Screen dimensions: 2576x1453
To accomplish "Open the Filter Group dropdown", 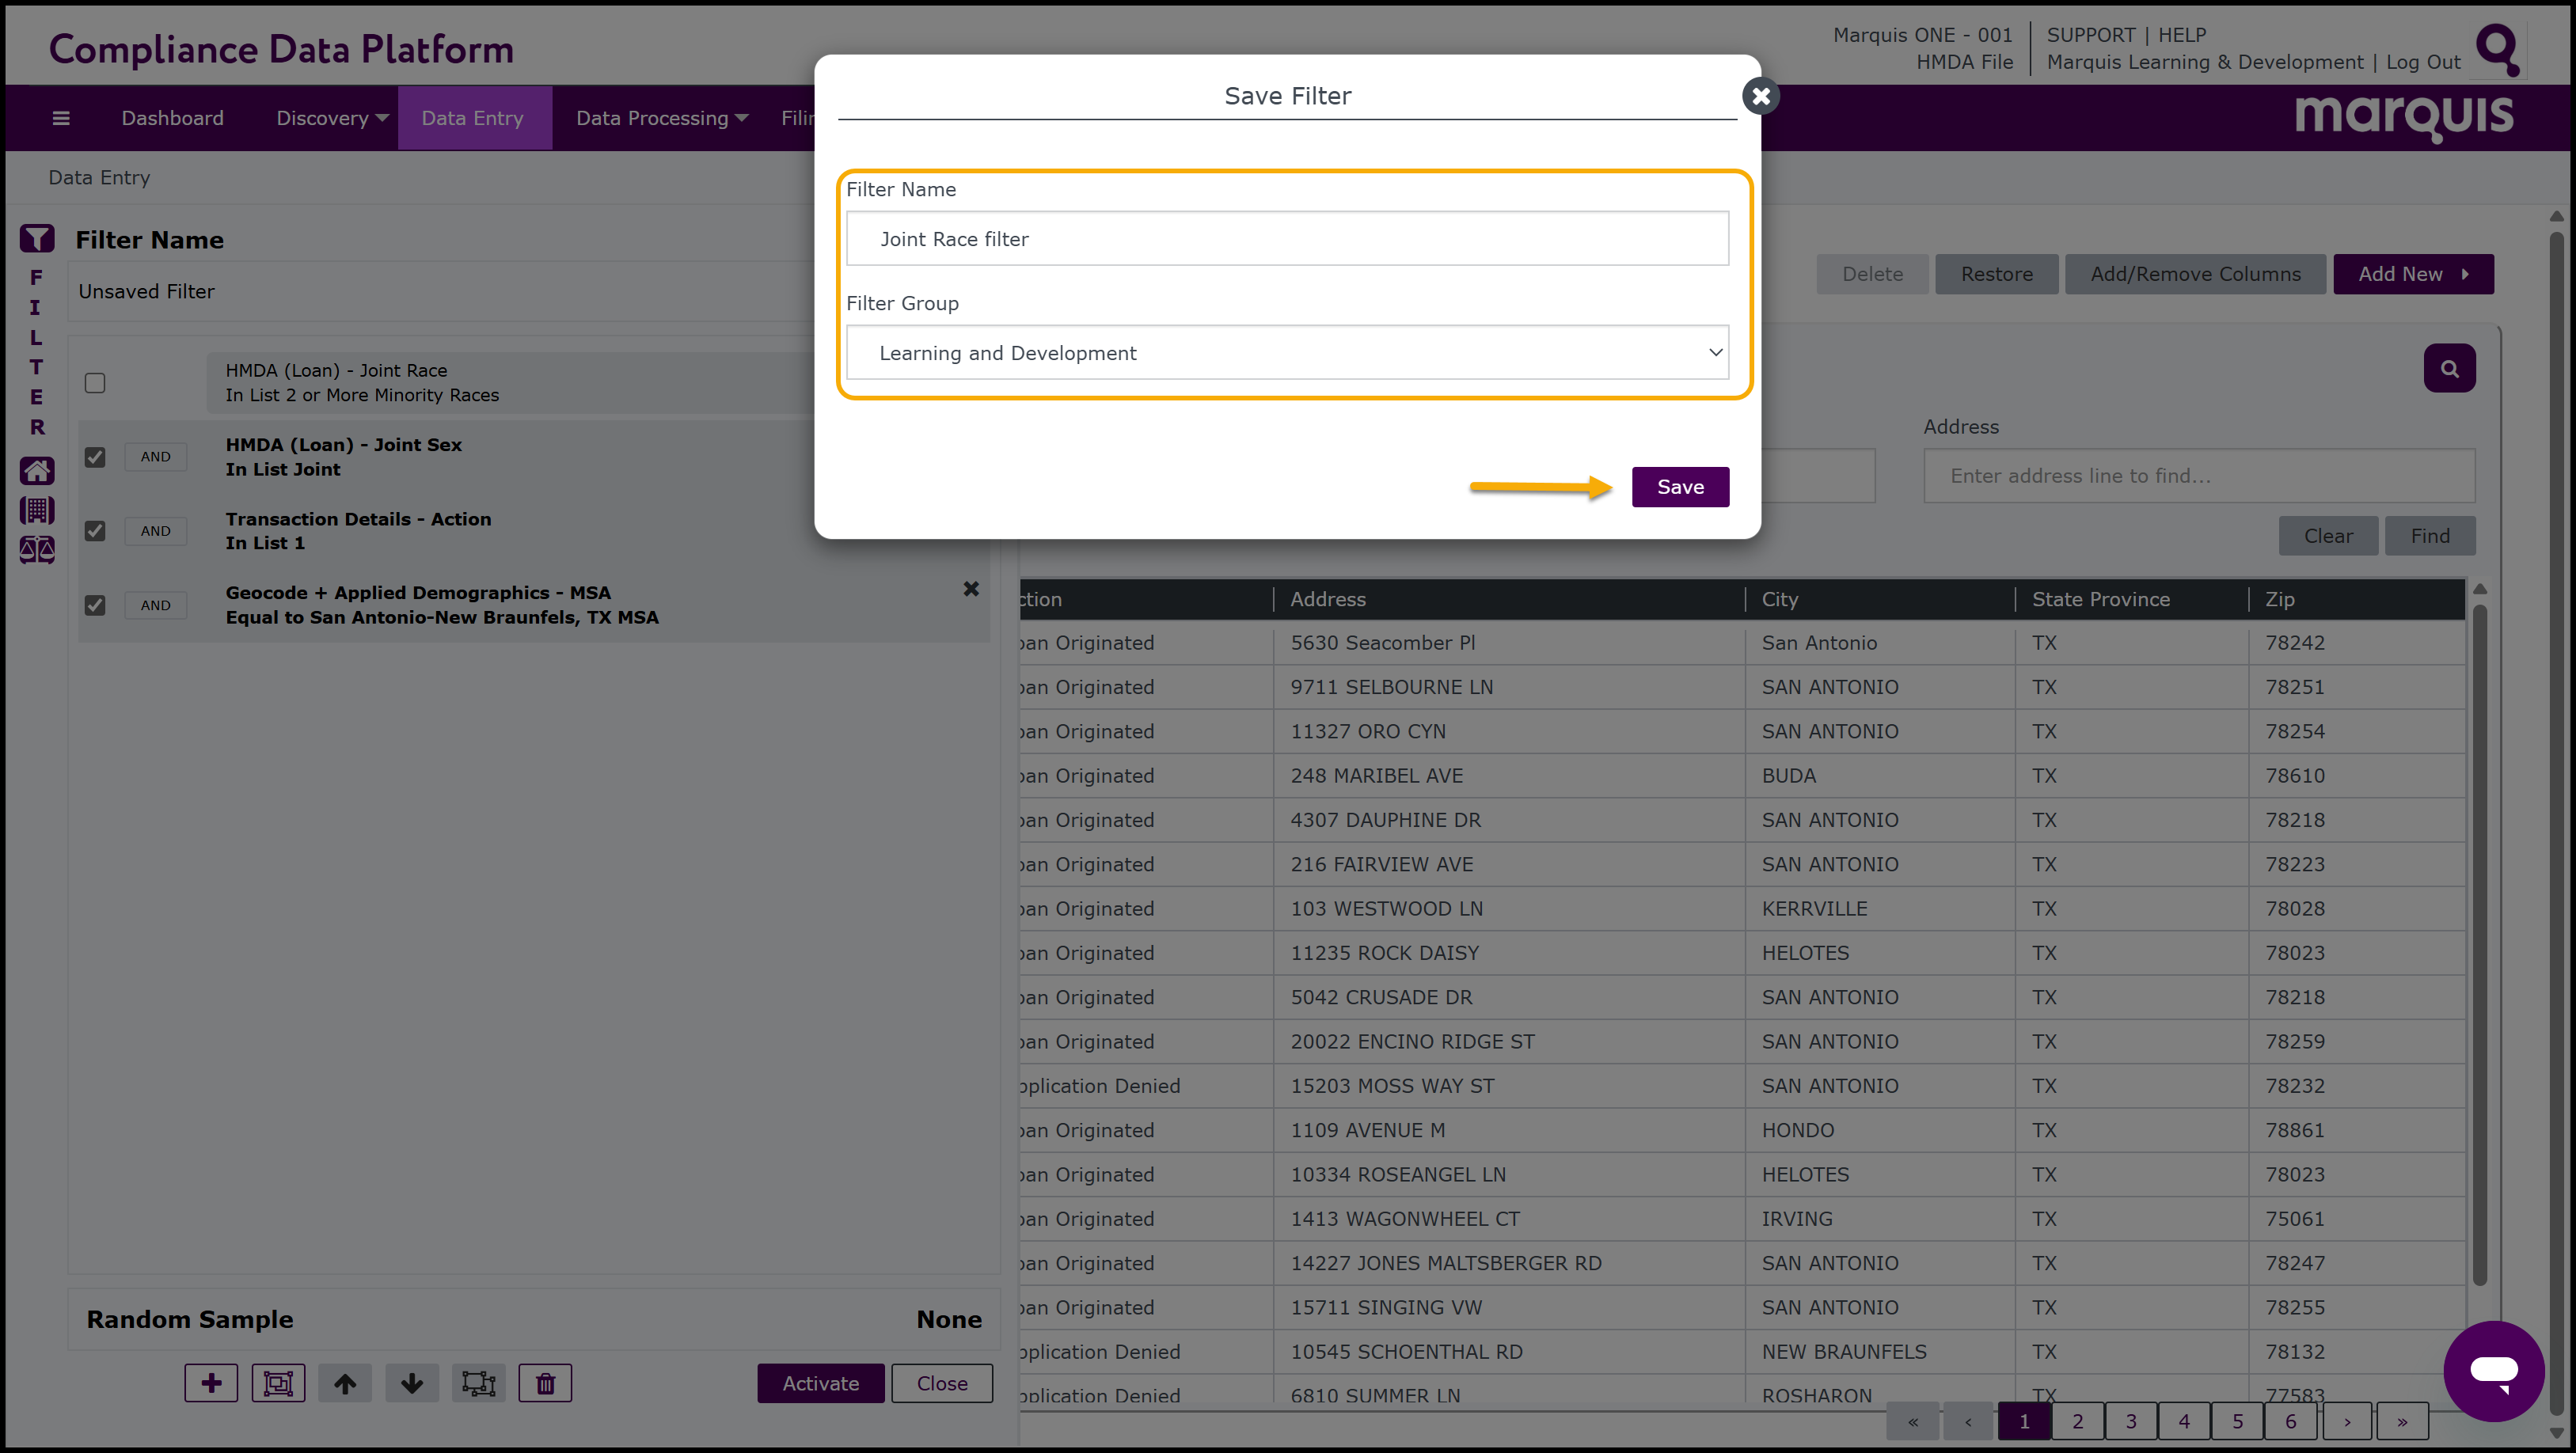I will point(1287,352).
